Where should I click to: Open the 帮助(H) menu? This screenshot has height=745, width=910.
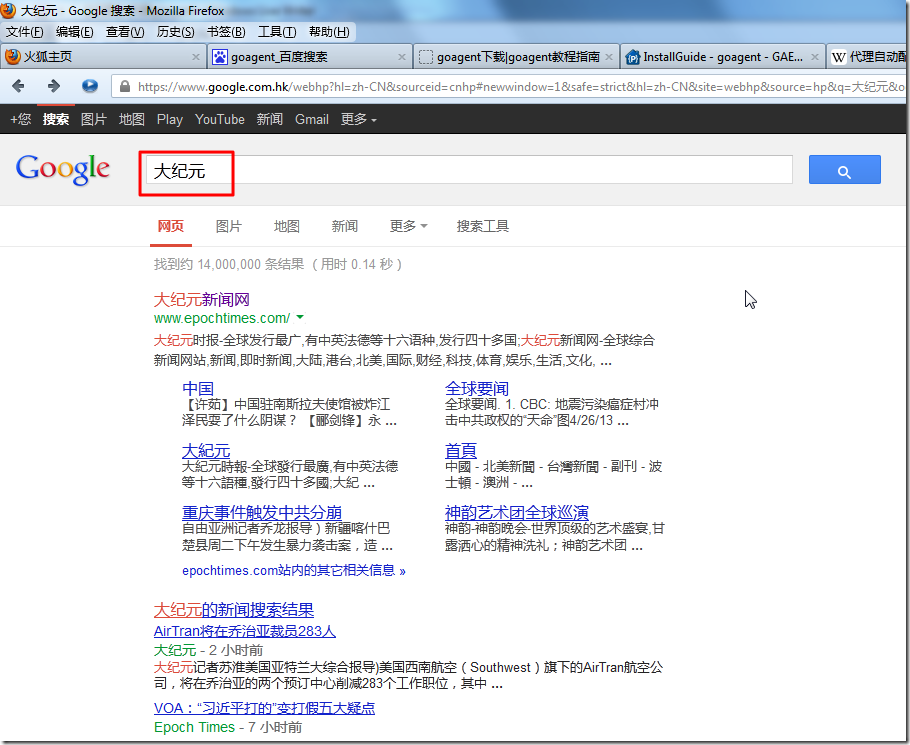(x=329, y=32)
